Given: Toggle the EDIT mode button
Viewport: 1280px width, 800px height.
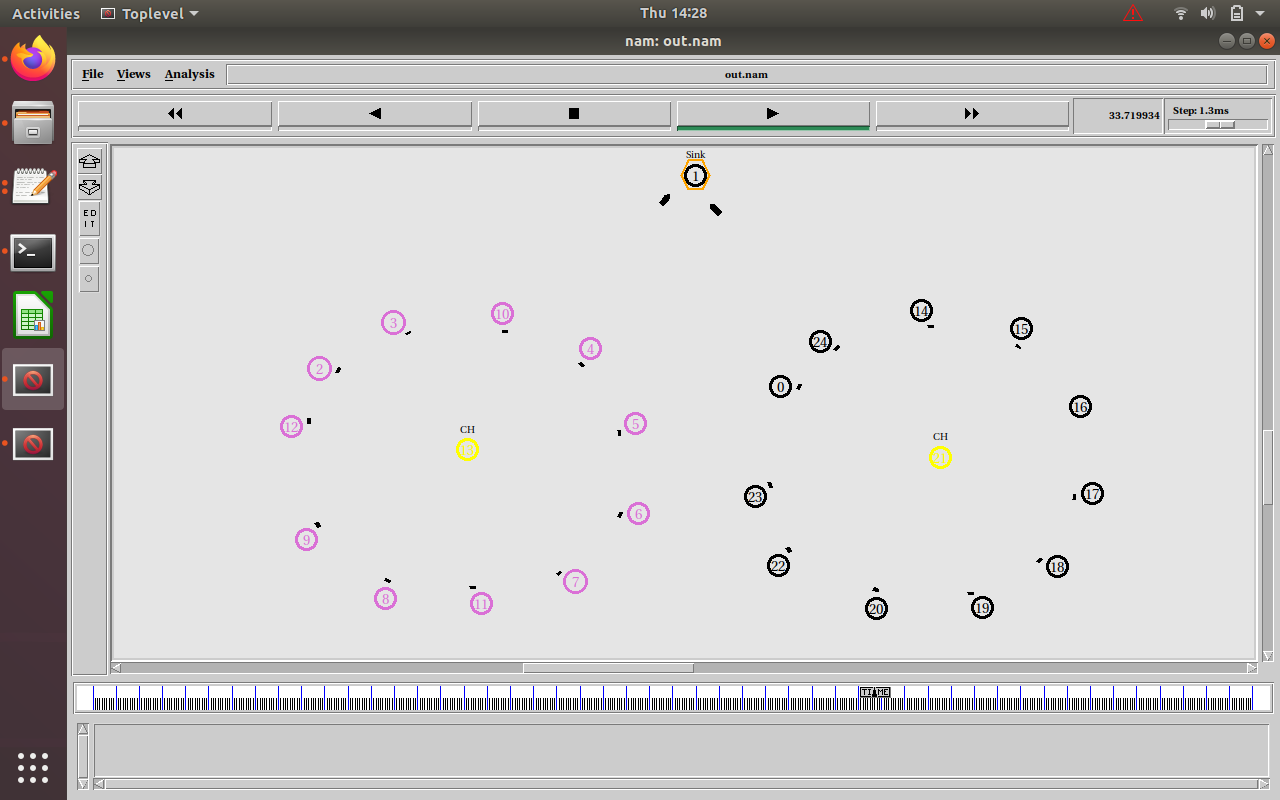Looking at the screenshot, I should 89,218.
